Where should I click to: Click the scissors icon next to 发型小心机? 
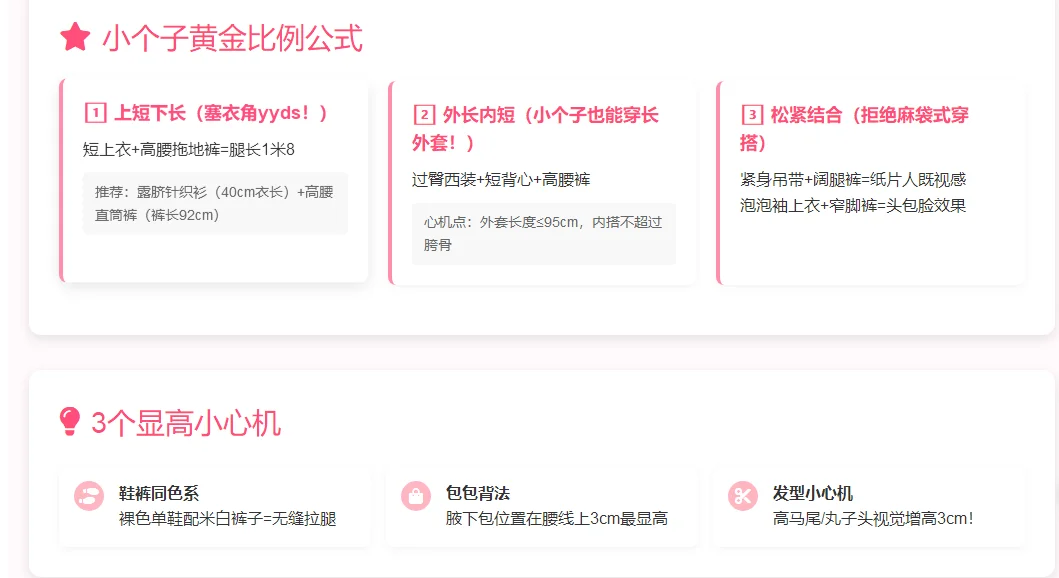point(742,496)
